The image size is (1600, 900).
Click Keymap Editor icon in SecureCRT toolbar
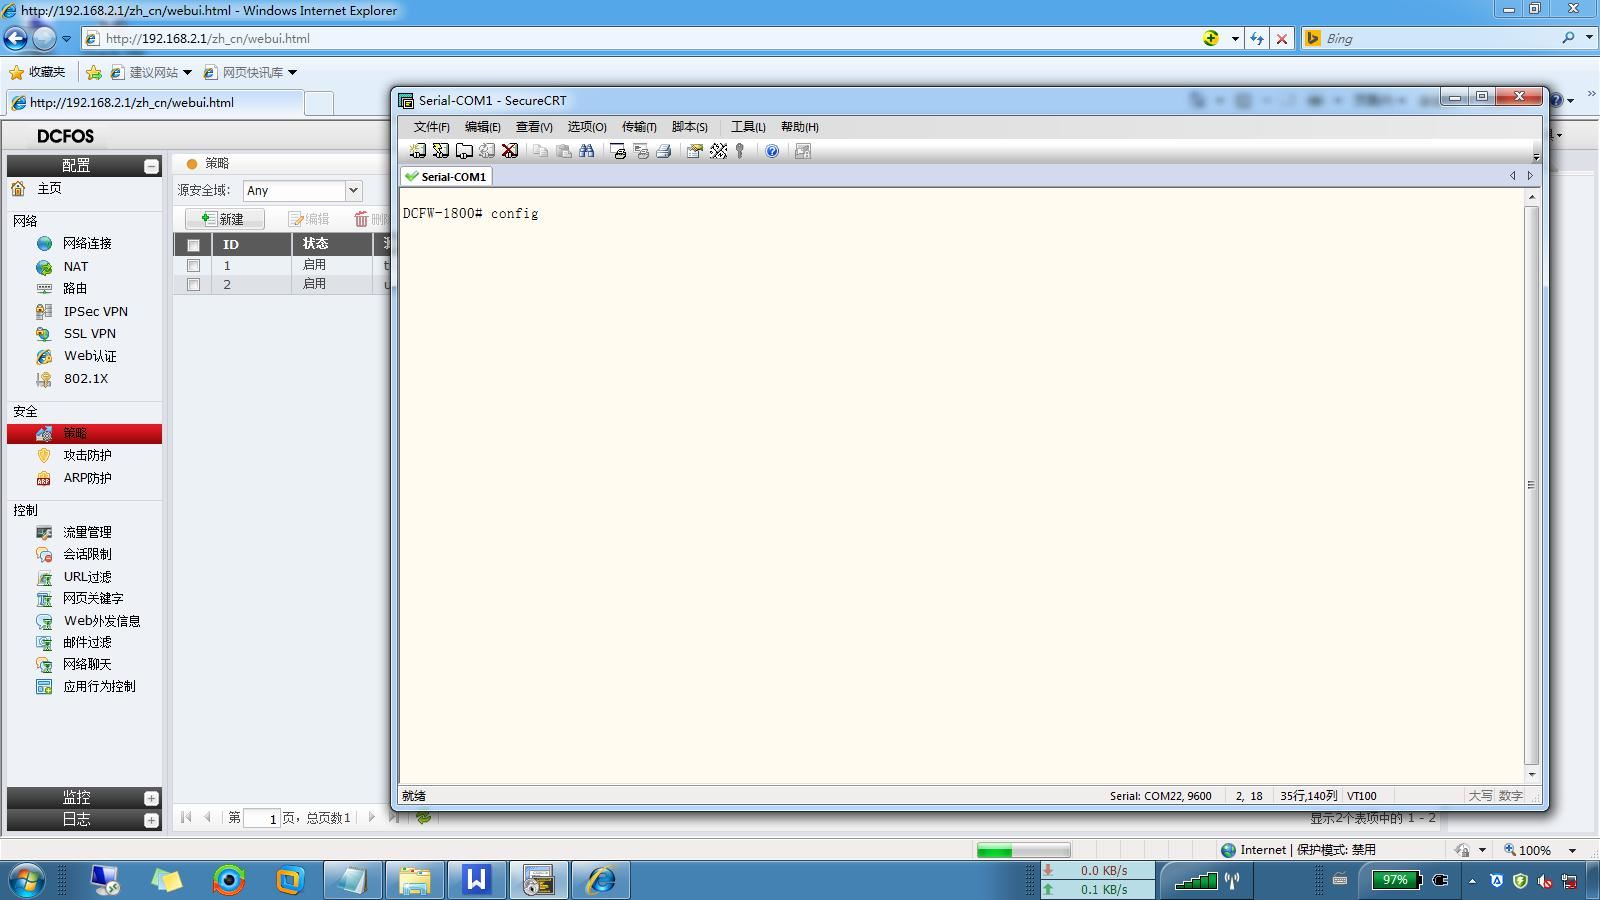(x=718, y=151)
